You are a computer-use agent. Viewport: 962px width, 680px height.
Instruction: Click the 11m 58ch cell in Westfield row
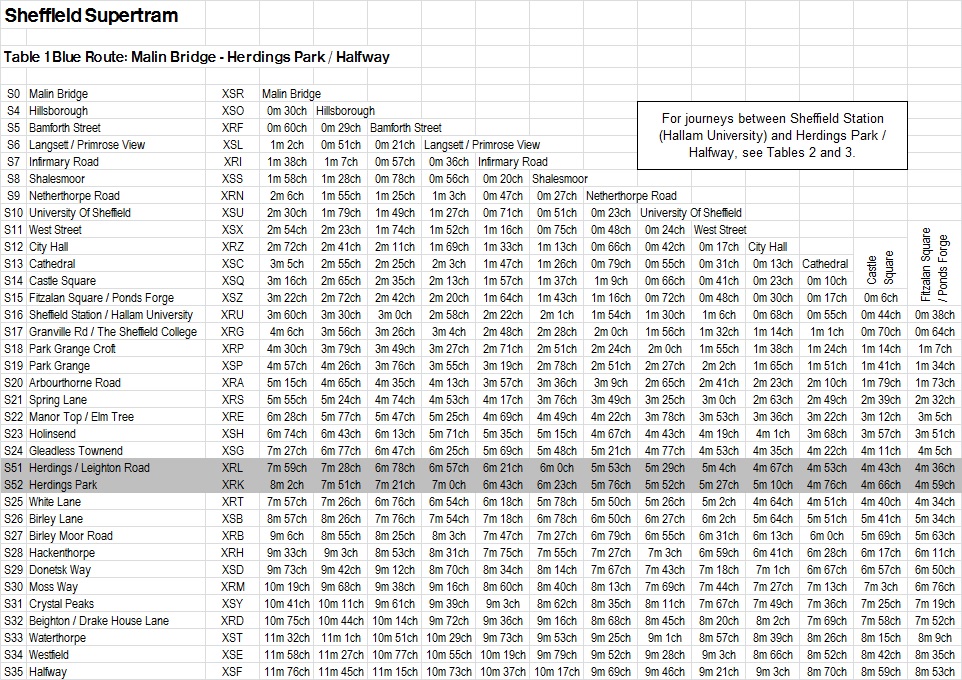point(287,655)
